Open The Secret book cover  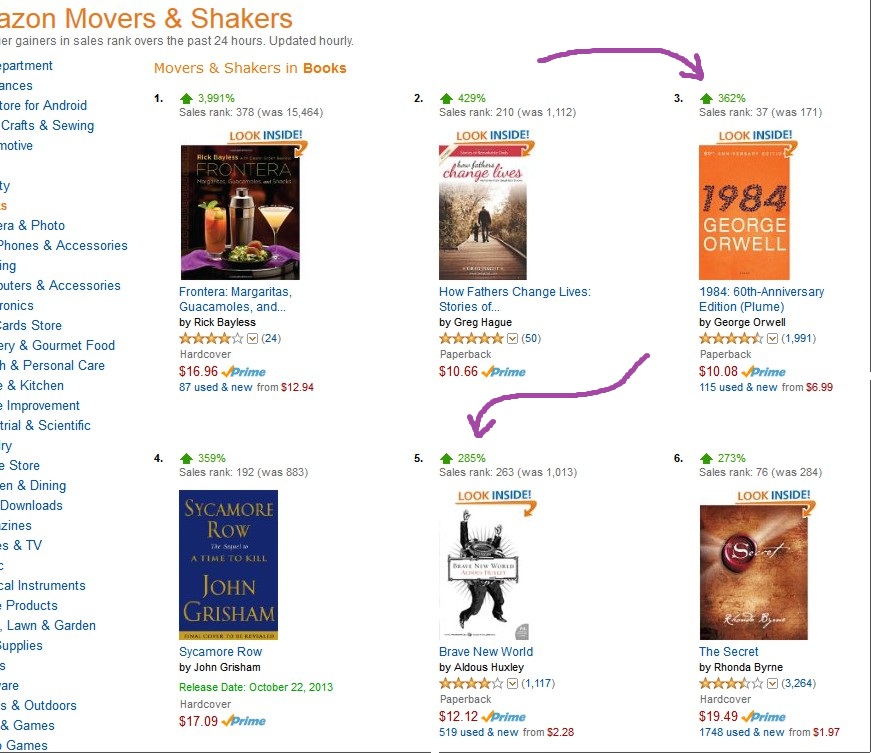click(x=753, y=572)
